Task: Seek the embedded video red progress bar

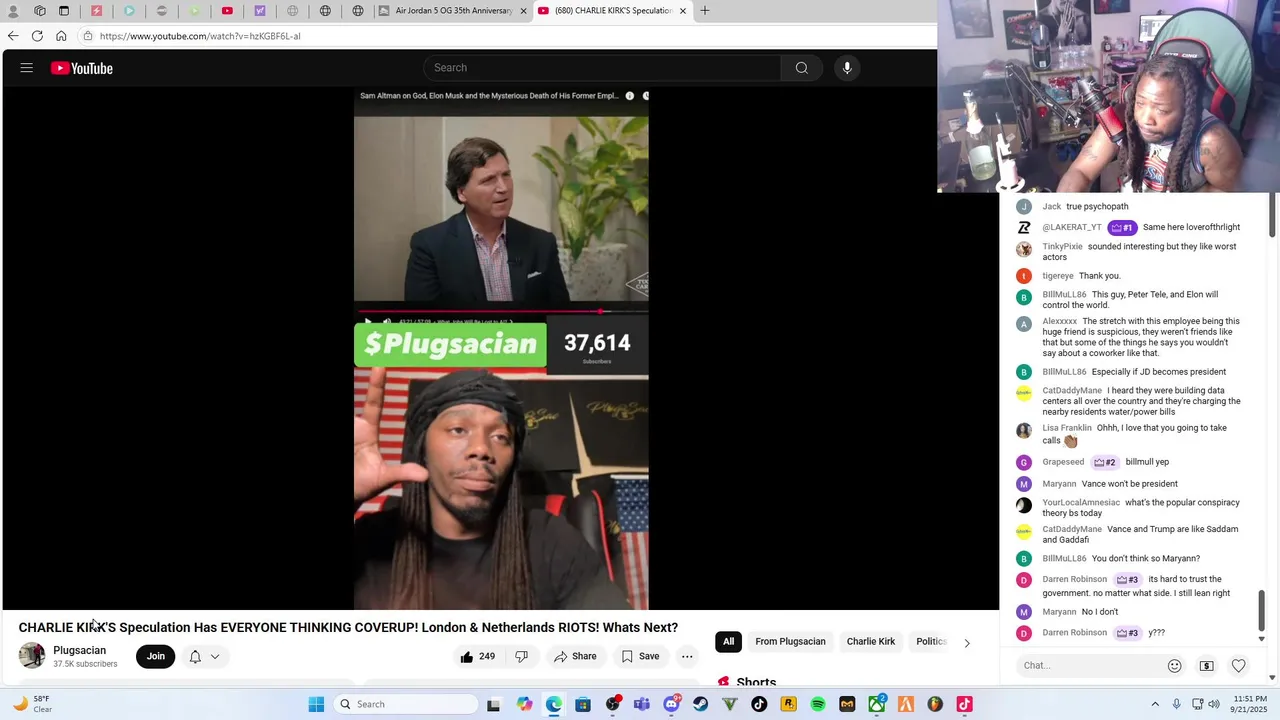Action: coord(501,312)
